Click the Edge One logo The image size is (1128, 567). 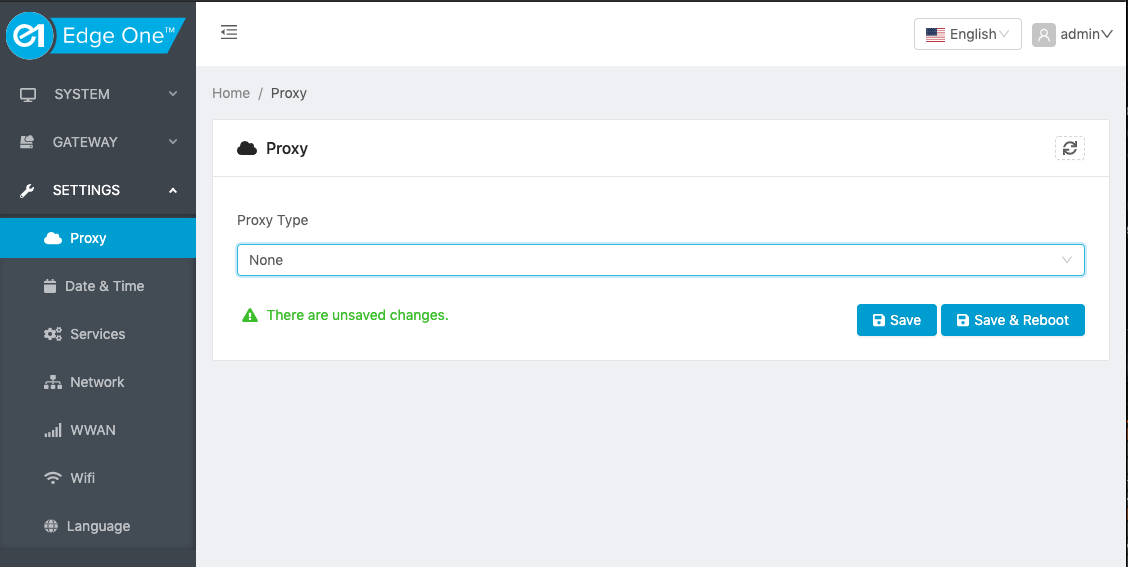pos(95,35)
